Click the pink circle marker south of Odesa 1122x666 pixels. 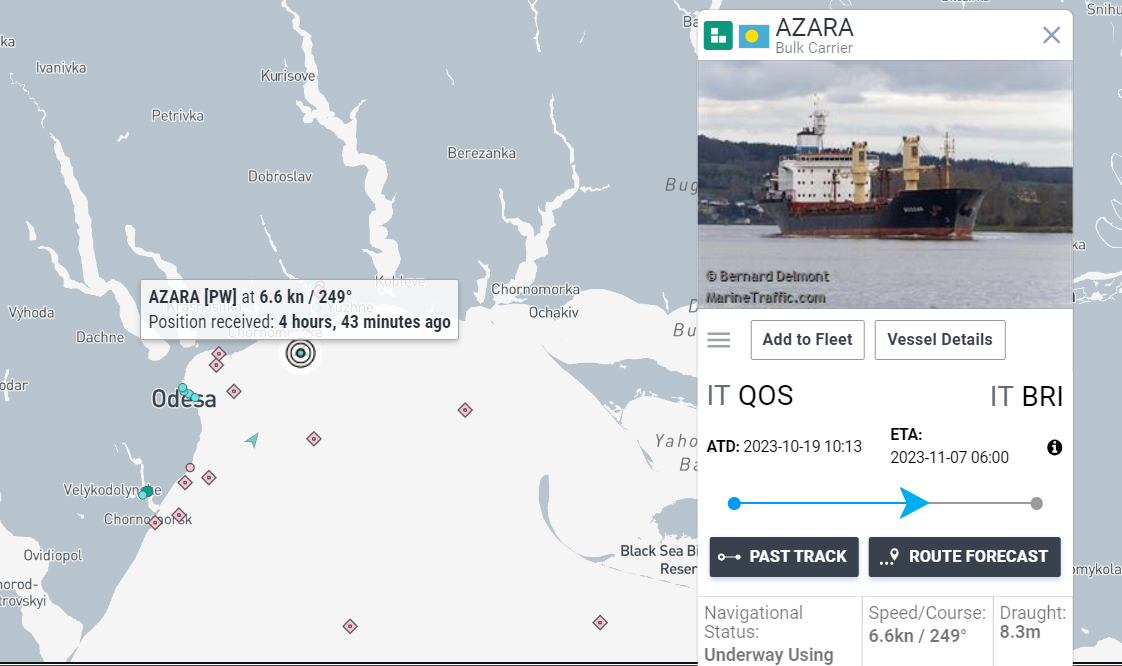click(190, 467)
